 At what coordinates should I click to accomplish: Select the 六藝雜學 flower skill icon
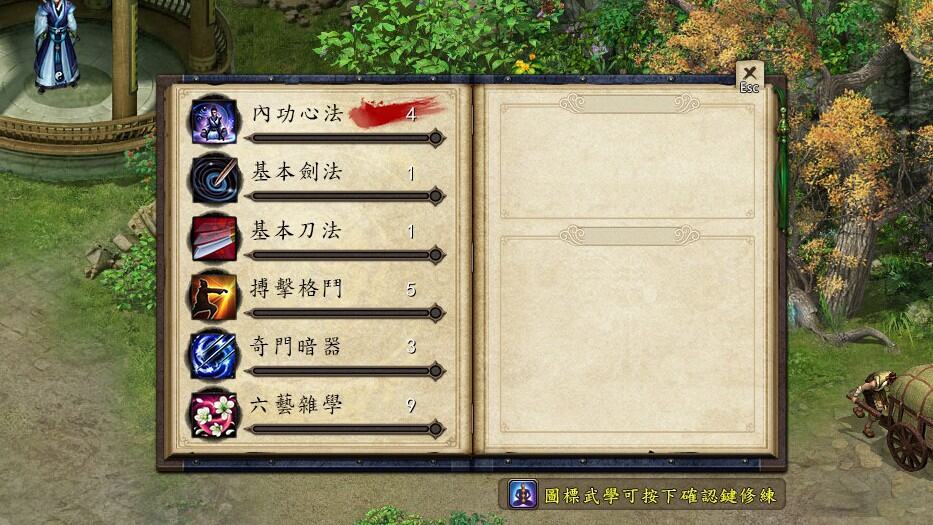pyautogui.click(x=214, y=412)
